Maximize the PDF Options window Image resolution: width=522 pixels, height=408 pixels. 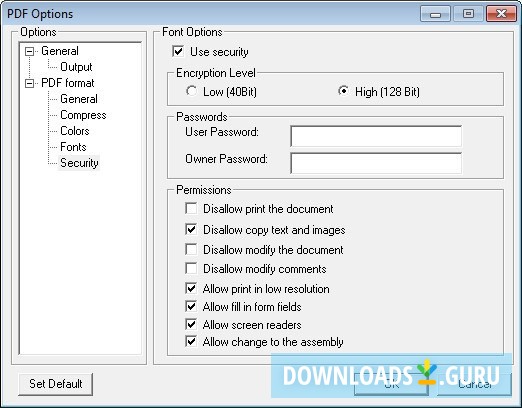click(x=468, y=14)
